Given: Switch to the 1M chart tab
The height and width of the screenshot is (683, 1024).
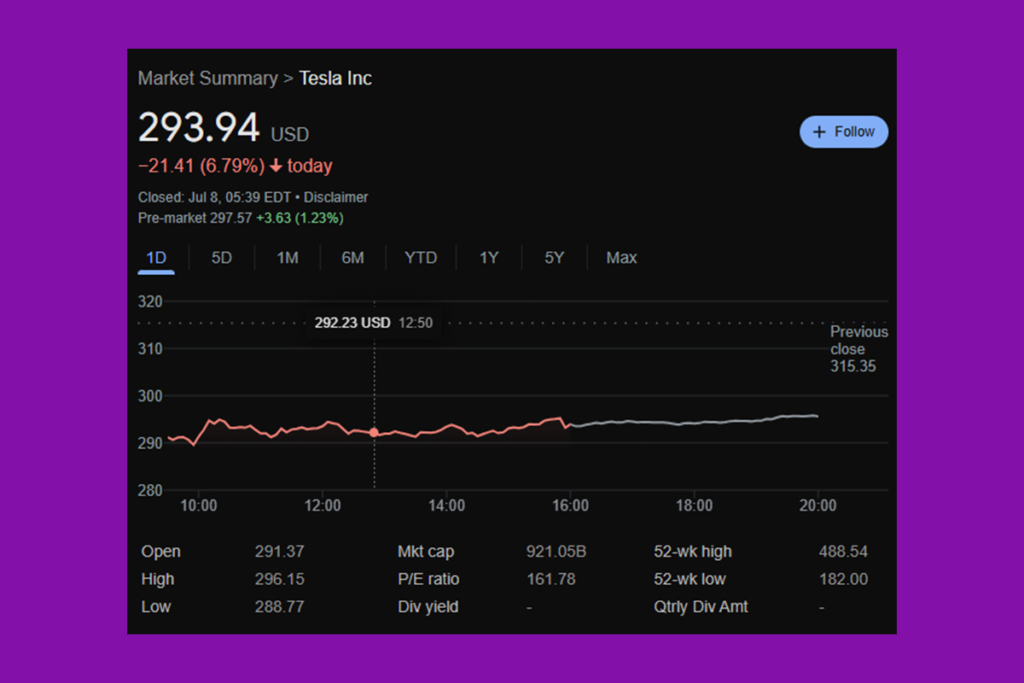Looking at the screenshot, I should [287, 258].
